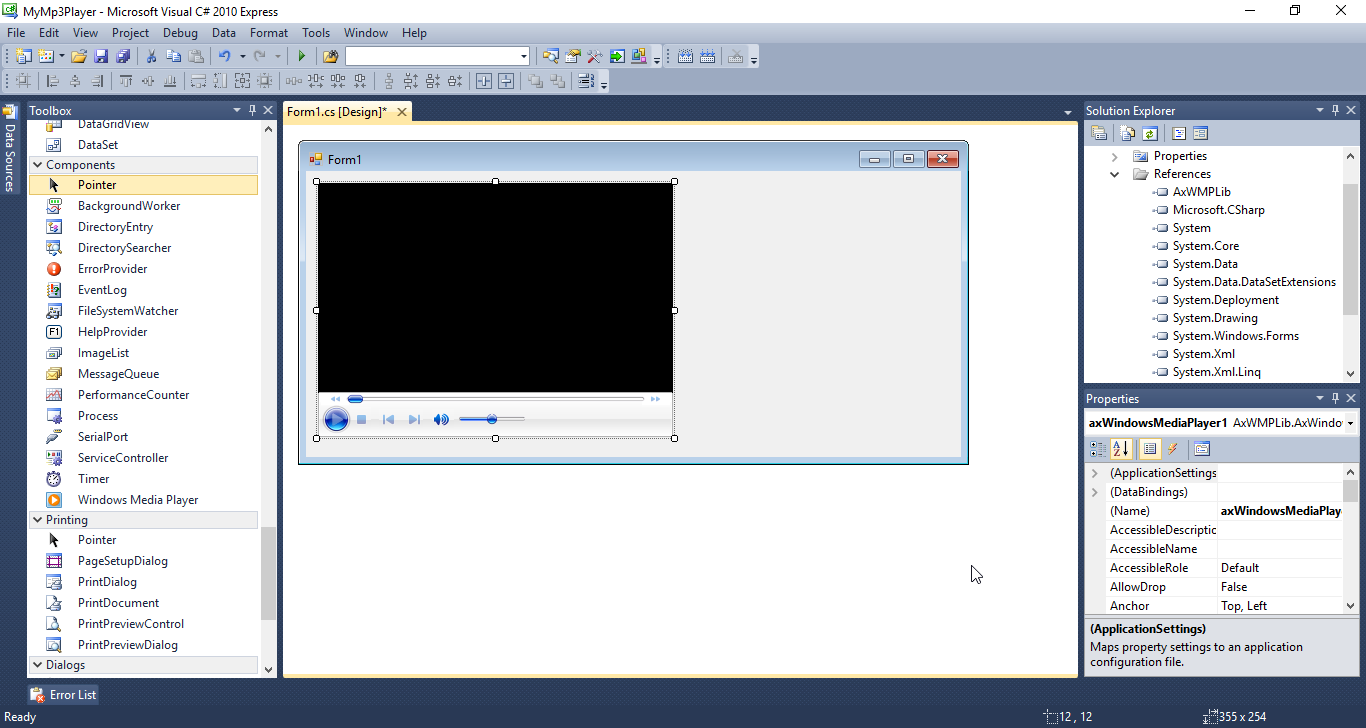Refresh the Solution Explorer

pyautogui.click(x=1150, y=133)
